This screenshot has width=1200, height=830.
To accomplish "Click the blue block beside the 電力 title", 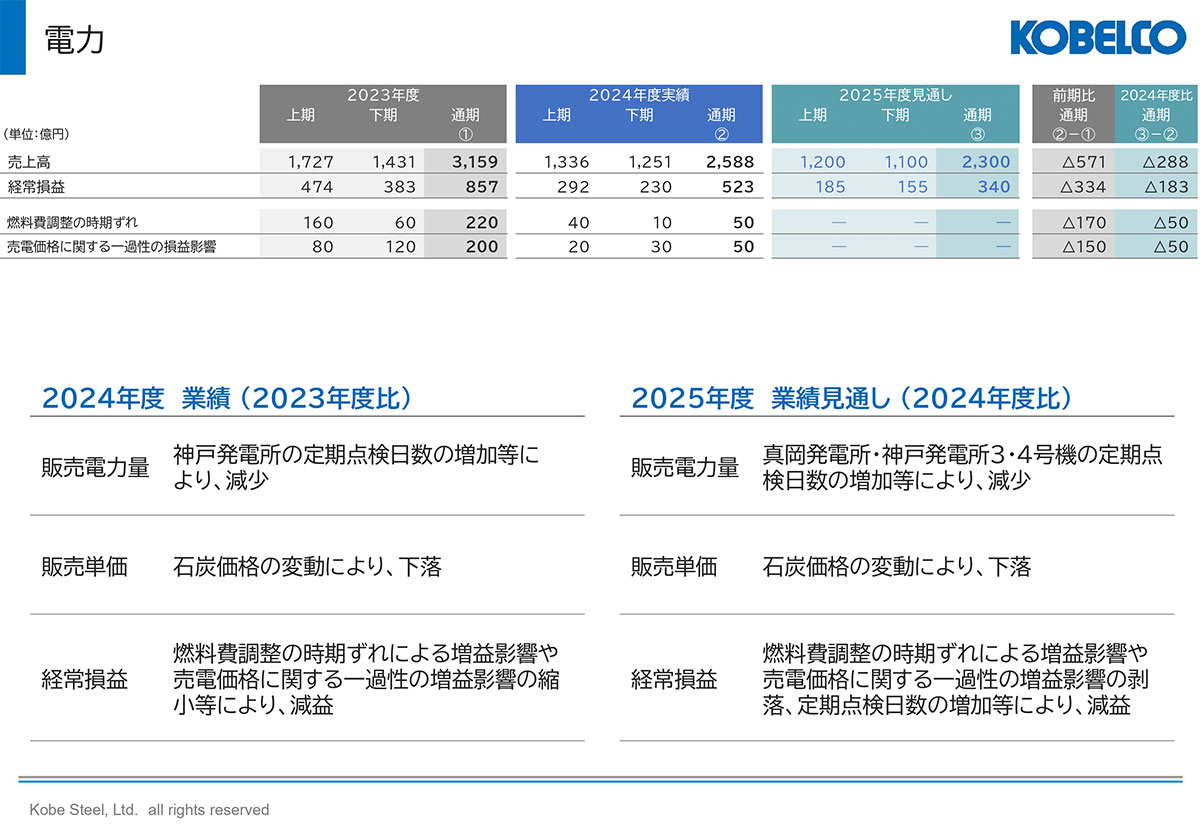I will tap(12, 37).
